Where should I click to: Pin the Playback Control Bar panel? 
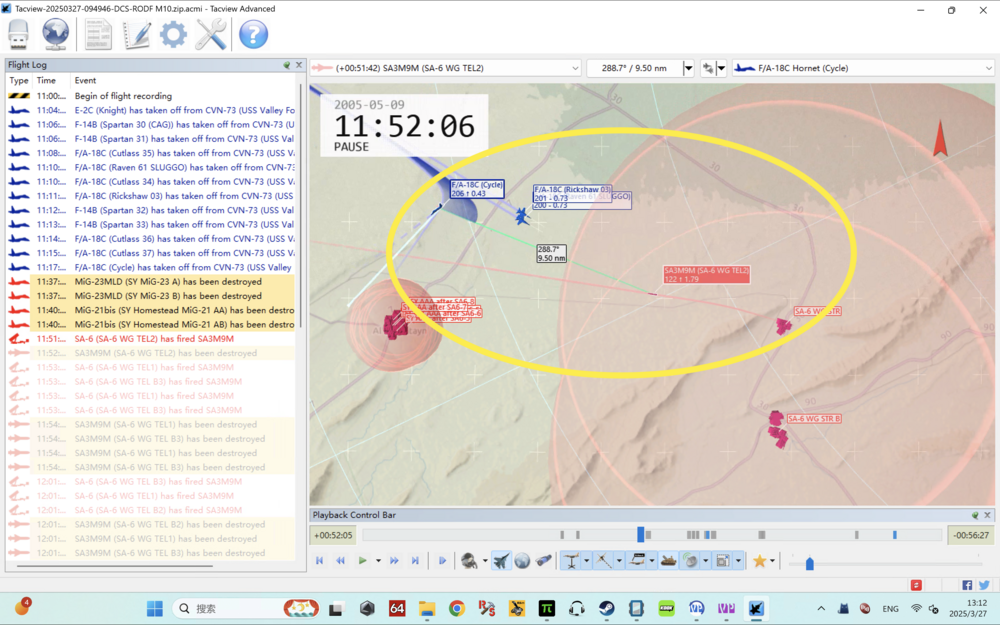[x=975, y=515]
